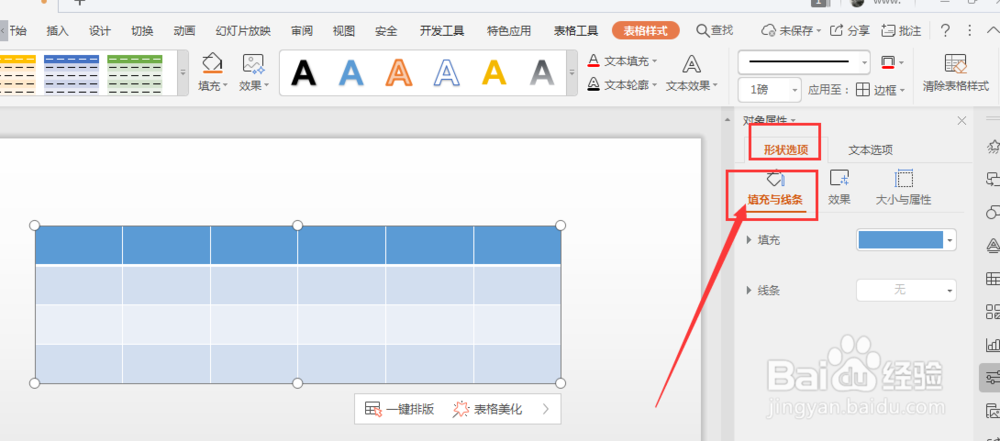The width and height of the screenshot is (1000, 441).
Task: Click the sidebar table icon
Action: [992, 279]
